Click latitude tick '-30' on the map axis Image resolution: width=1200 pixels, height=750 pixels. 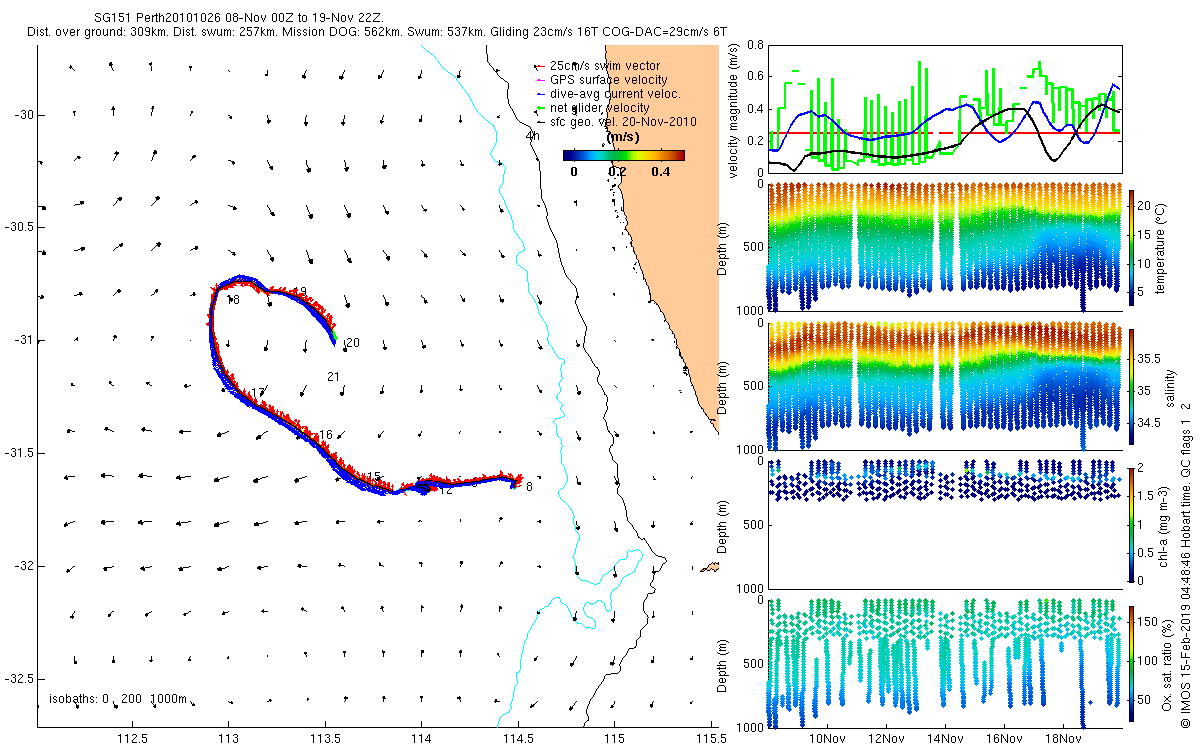coord(24,115)
